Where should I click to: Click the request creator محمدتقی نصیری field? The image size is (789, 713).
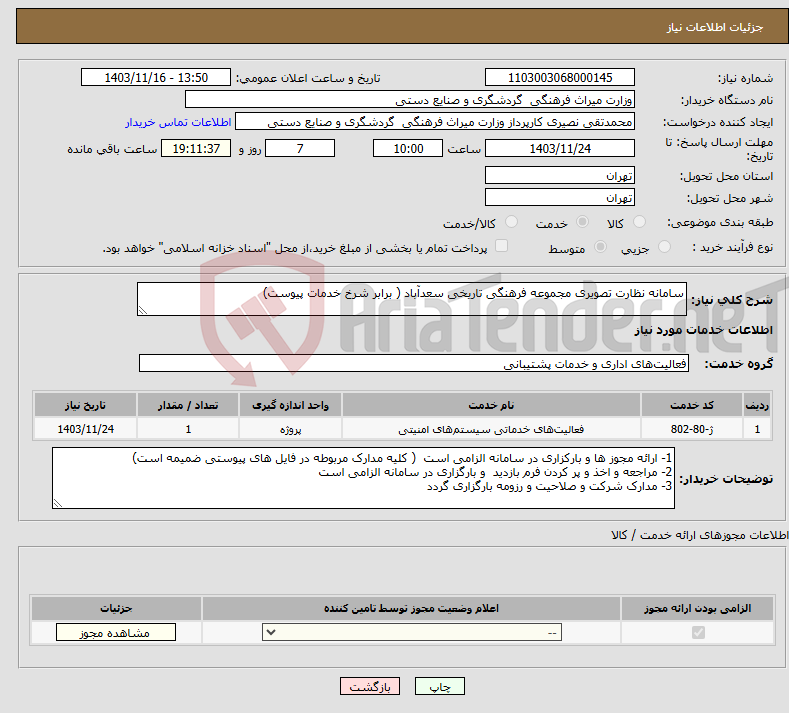(435, 122)
